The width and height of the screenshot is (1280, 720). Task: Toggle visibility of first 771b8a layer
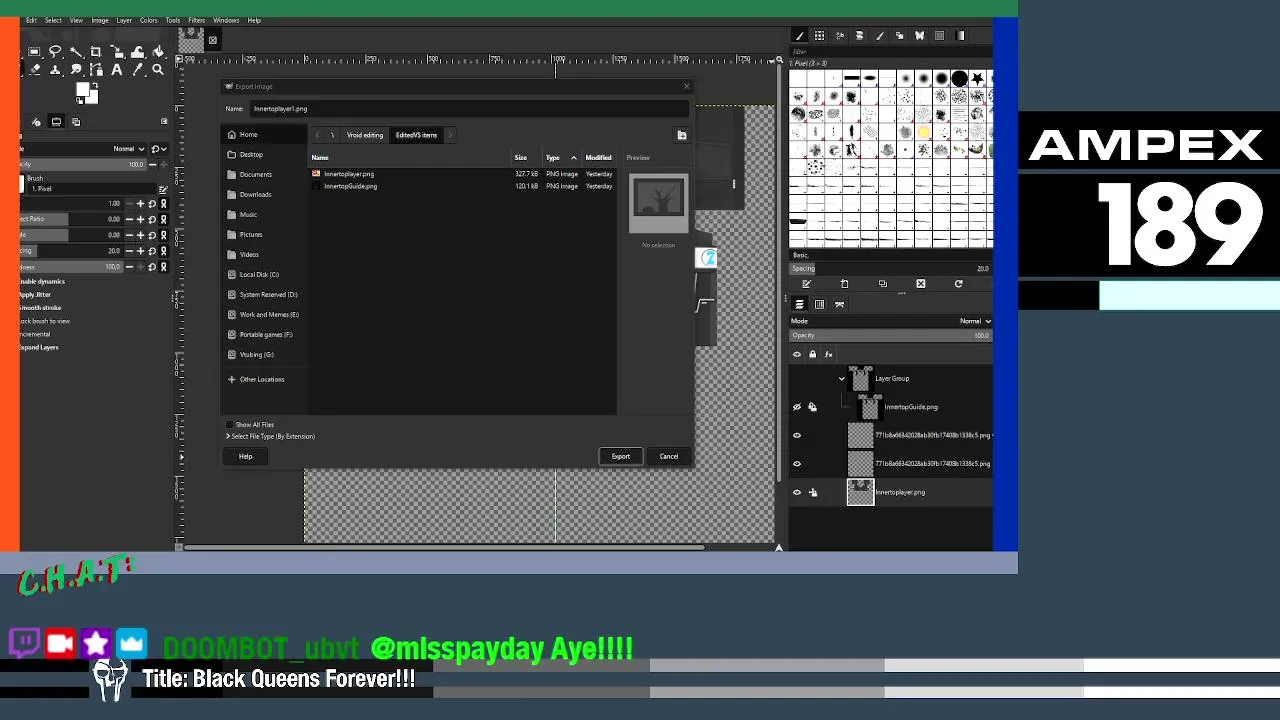coord(797,436)
